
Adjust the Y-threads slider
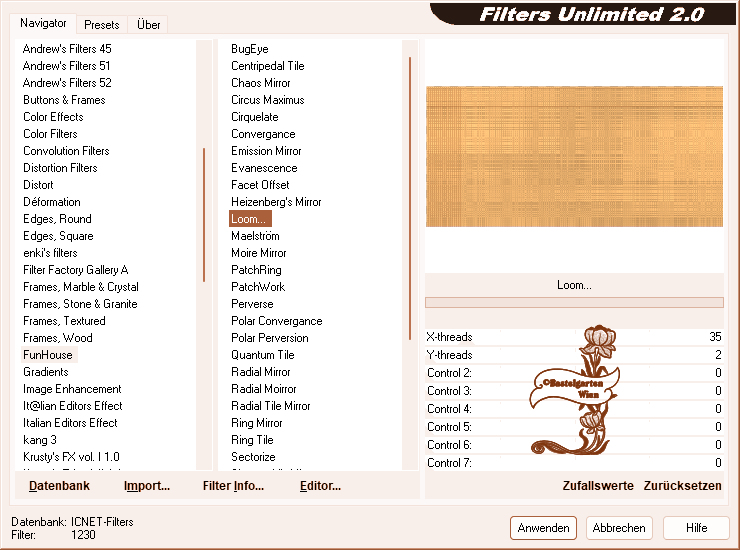[x=574, y=355]
